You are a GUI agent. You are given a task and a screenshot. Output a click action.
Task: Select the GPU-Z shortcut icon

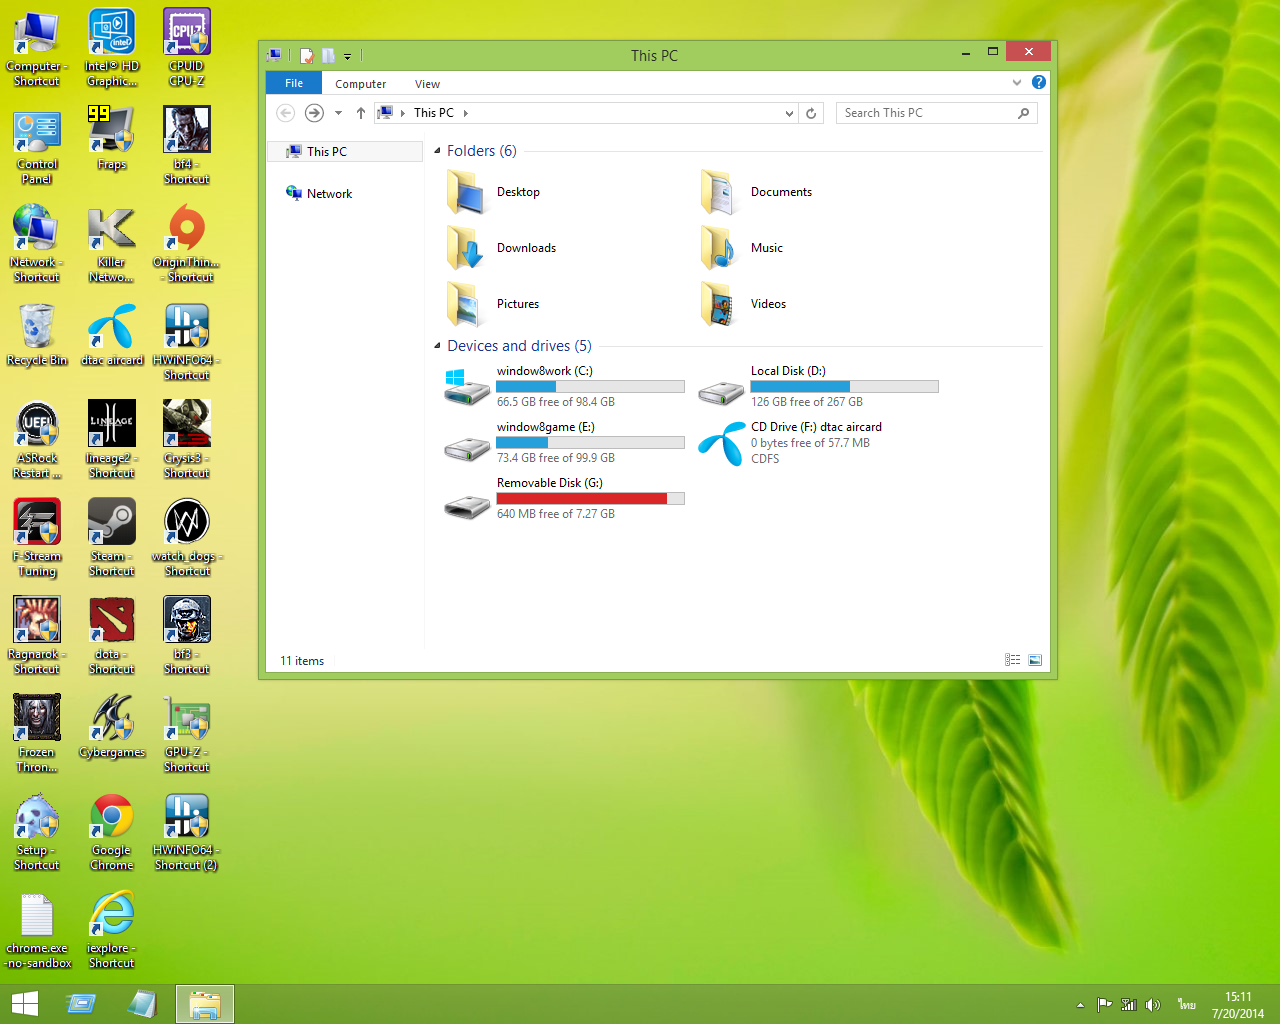[187, 734]
